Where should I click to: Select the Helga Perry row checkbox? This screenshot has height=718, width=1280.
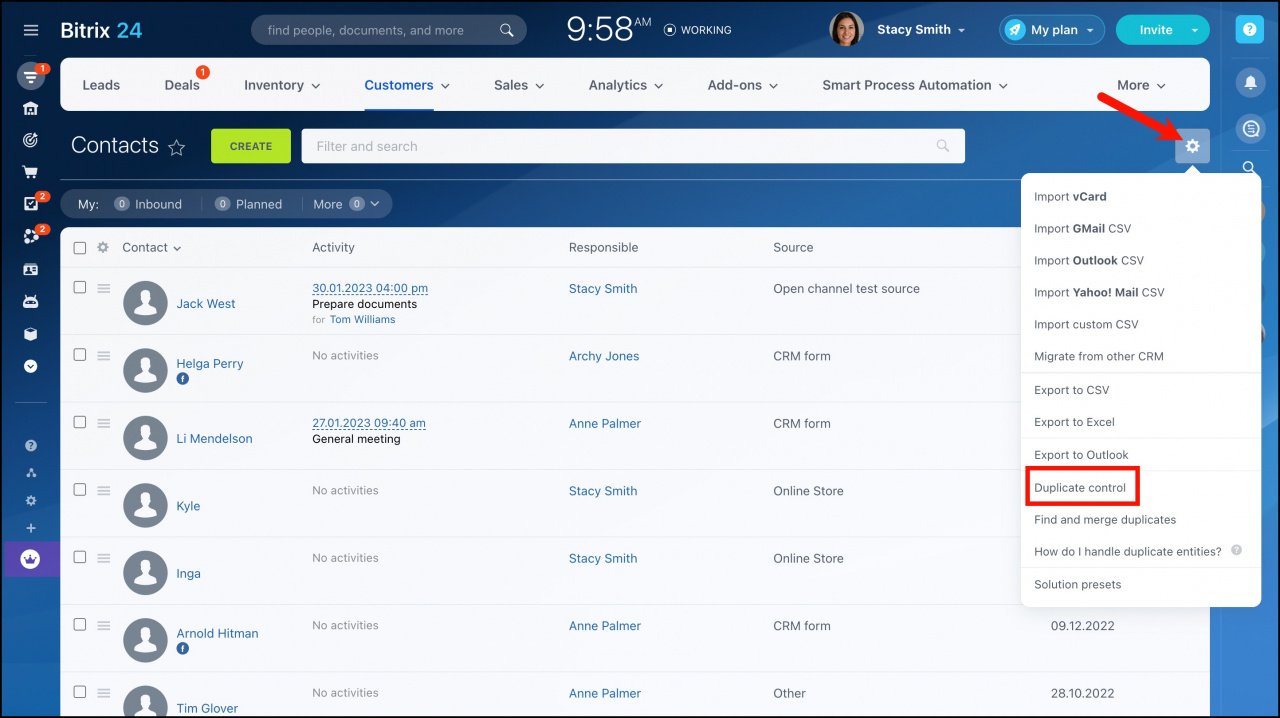pyautogui.click(x=80, y=355)
